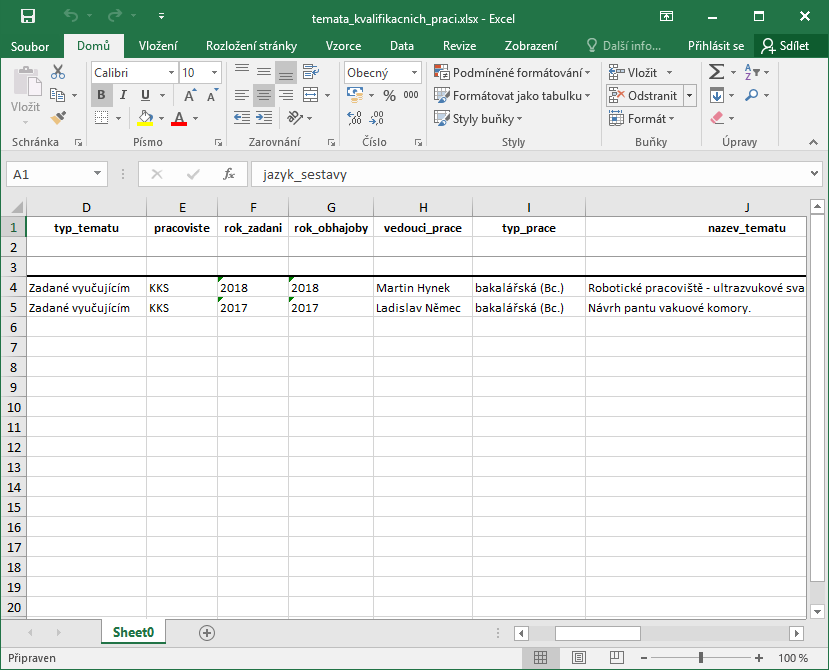Save the workbook with the floppy disk icon

pyautogui.click(x=27, y=16)
